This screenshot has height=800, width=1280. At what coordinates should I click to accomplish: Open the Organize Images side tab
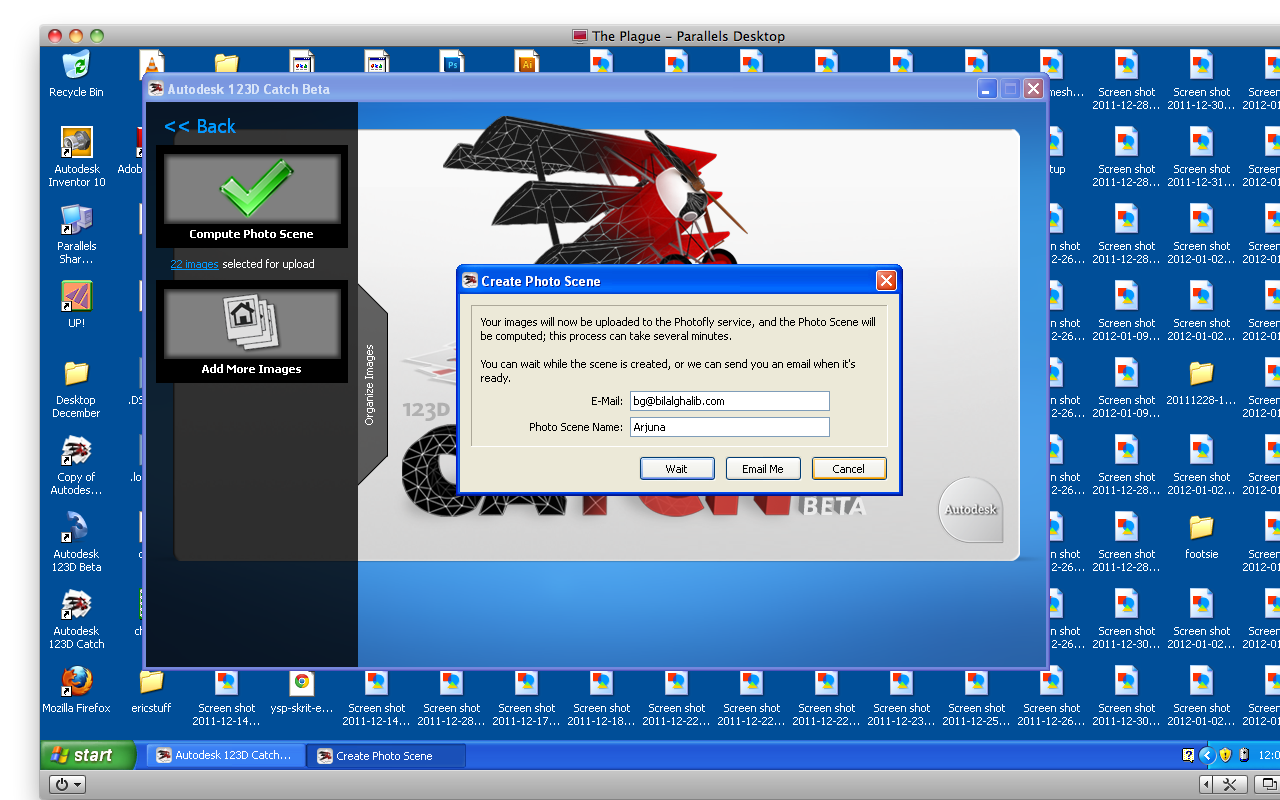(x=371, y=385)
